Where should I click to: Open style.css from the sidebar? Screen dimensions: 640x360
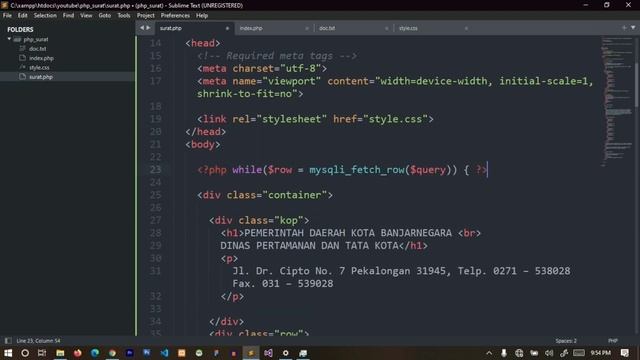(39, 67)
